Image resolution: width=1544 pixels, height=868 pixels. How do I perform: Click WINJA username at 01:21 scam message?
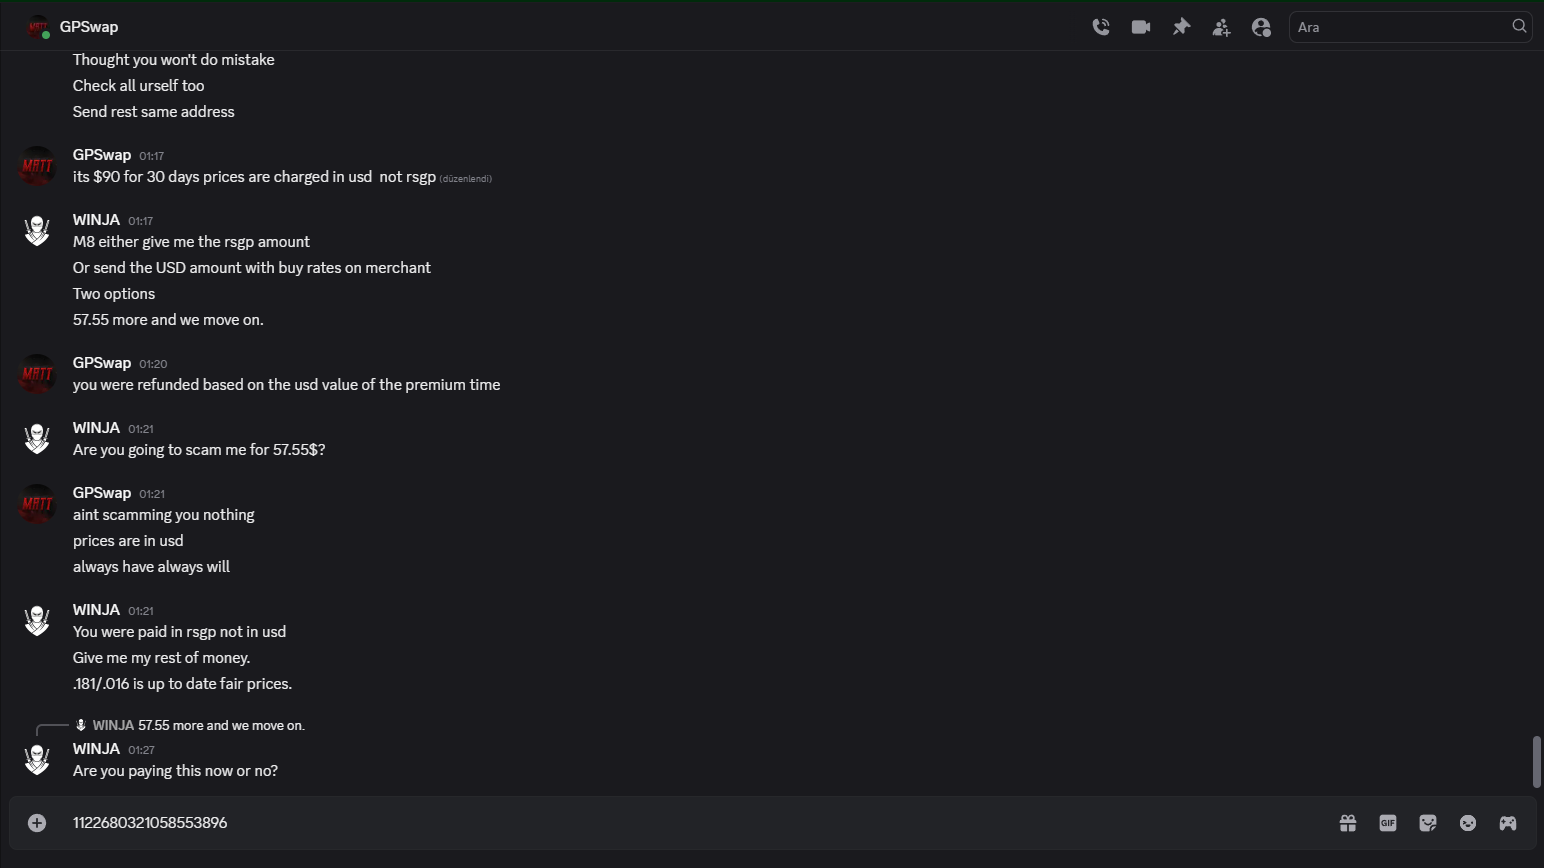[96, 428]
